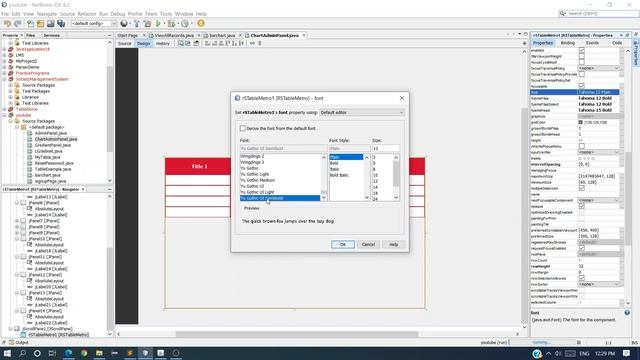Toggle the opaque property checkbox

pos(582,206)
